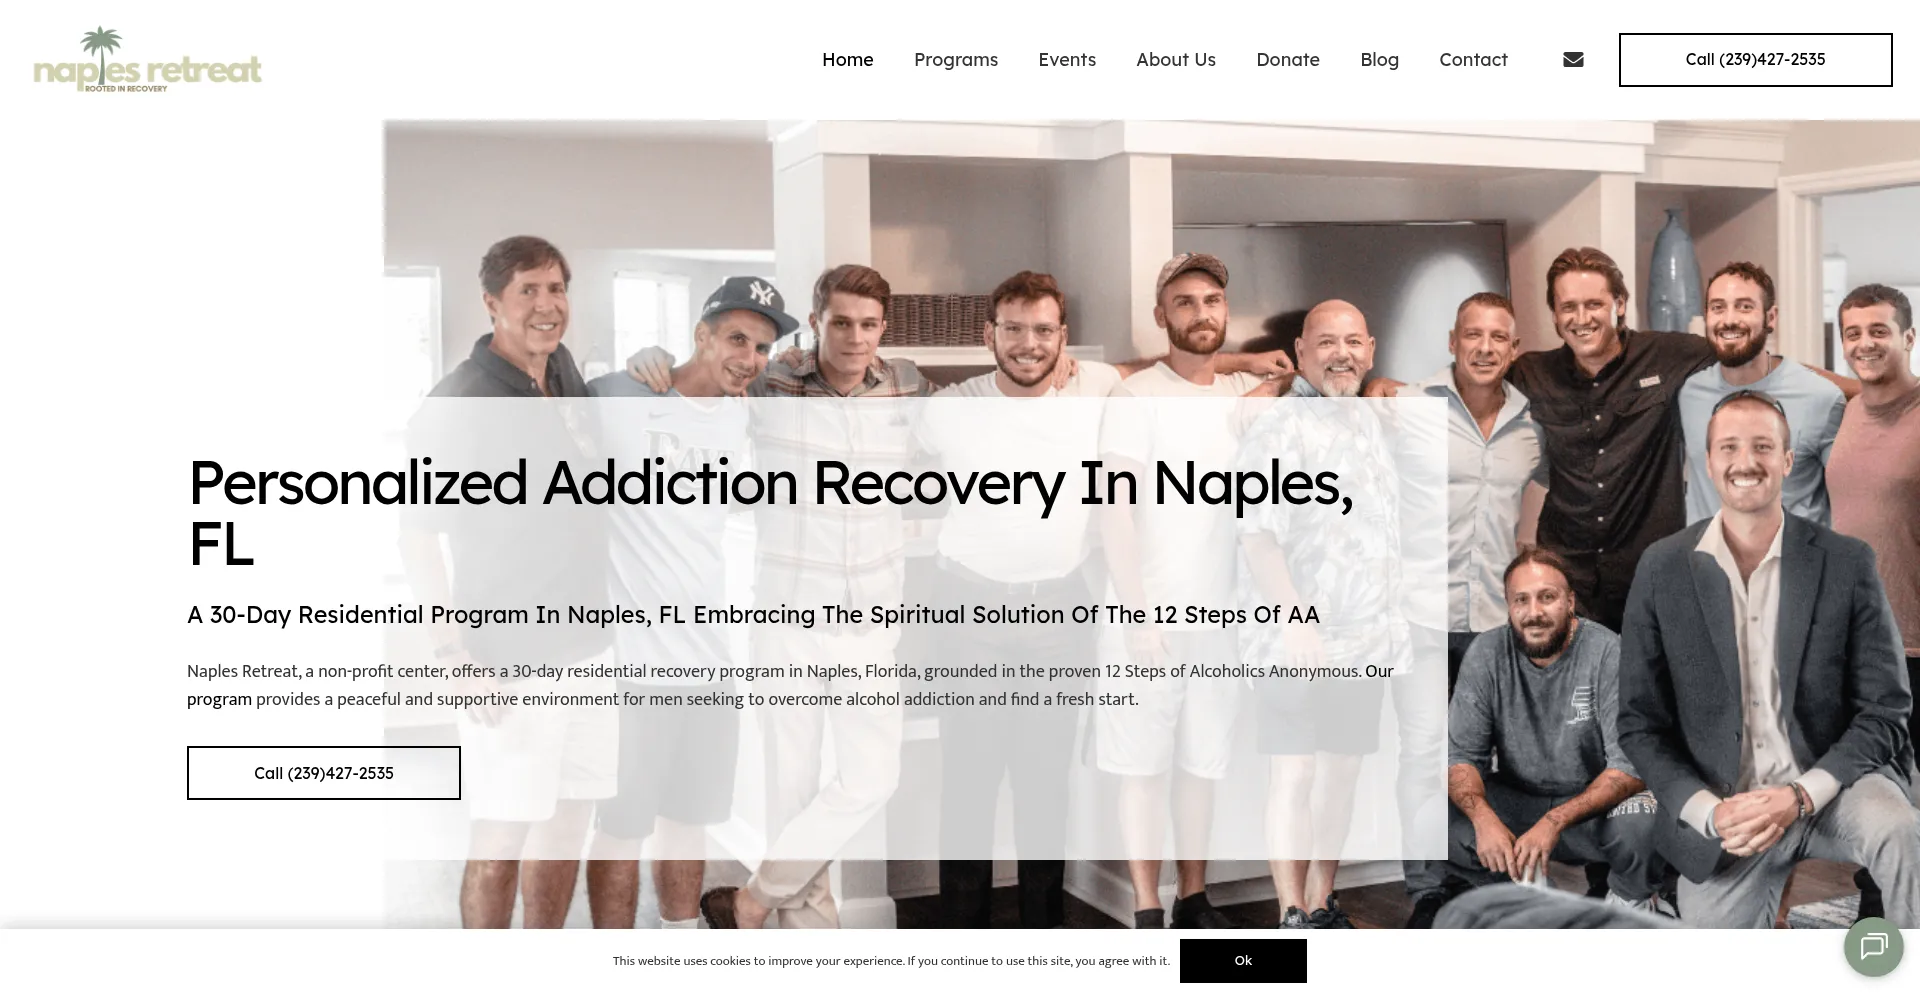Click the envelope email icon in header
The width and height of the screenshot is (1920, 993).
tap(1573, 59)
